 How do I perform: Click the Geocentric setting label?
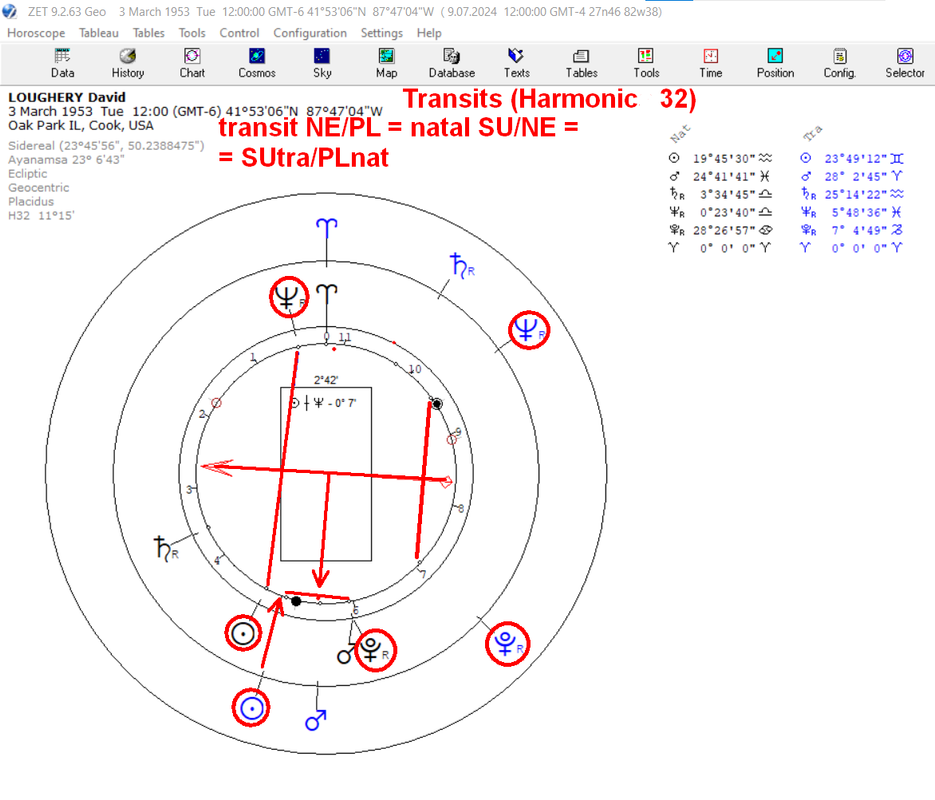coord(39,187)
